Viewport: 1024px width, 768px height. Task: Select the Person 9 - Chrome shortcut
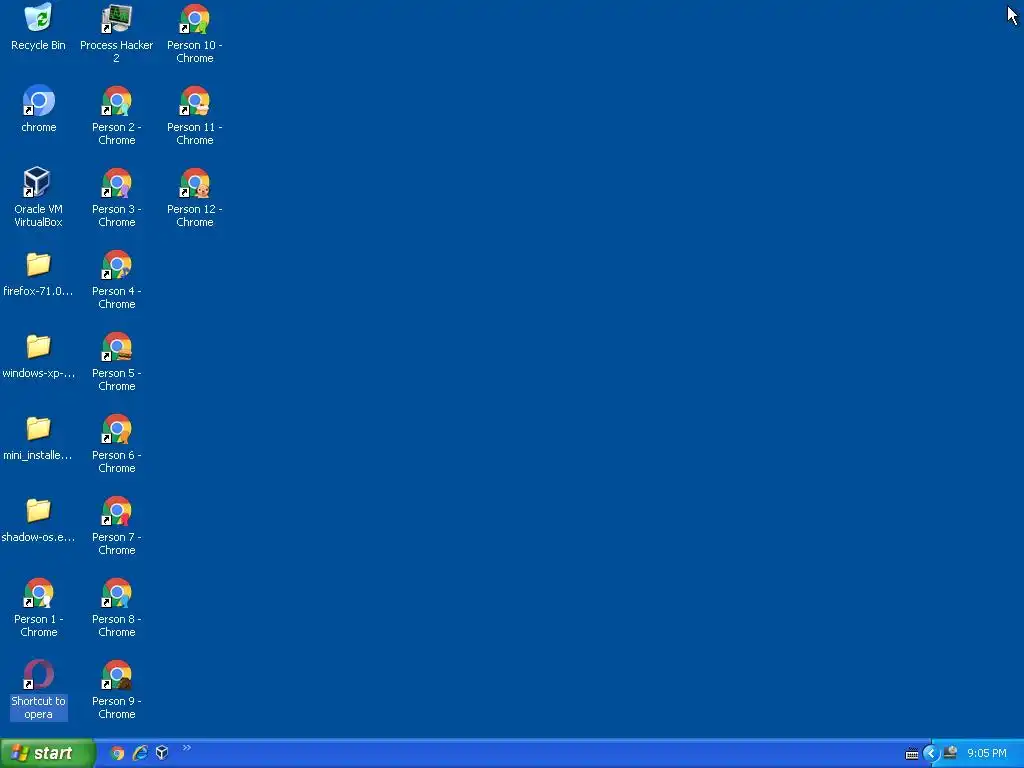116,689
